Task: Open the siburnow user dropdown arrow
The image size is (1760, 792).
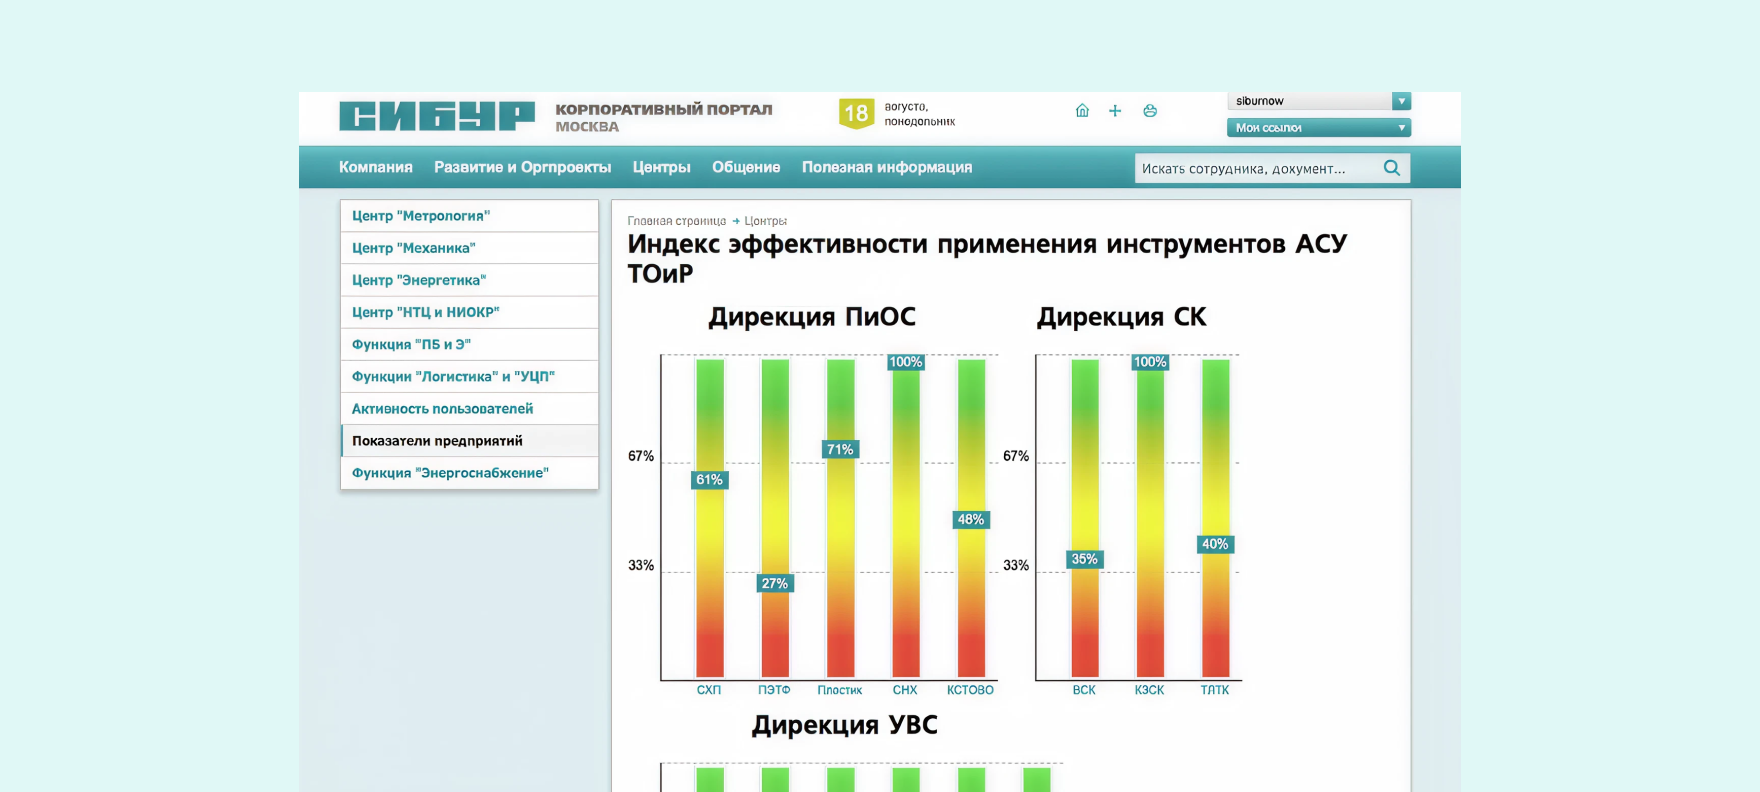Action: click(x=1402, y=101)
